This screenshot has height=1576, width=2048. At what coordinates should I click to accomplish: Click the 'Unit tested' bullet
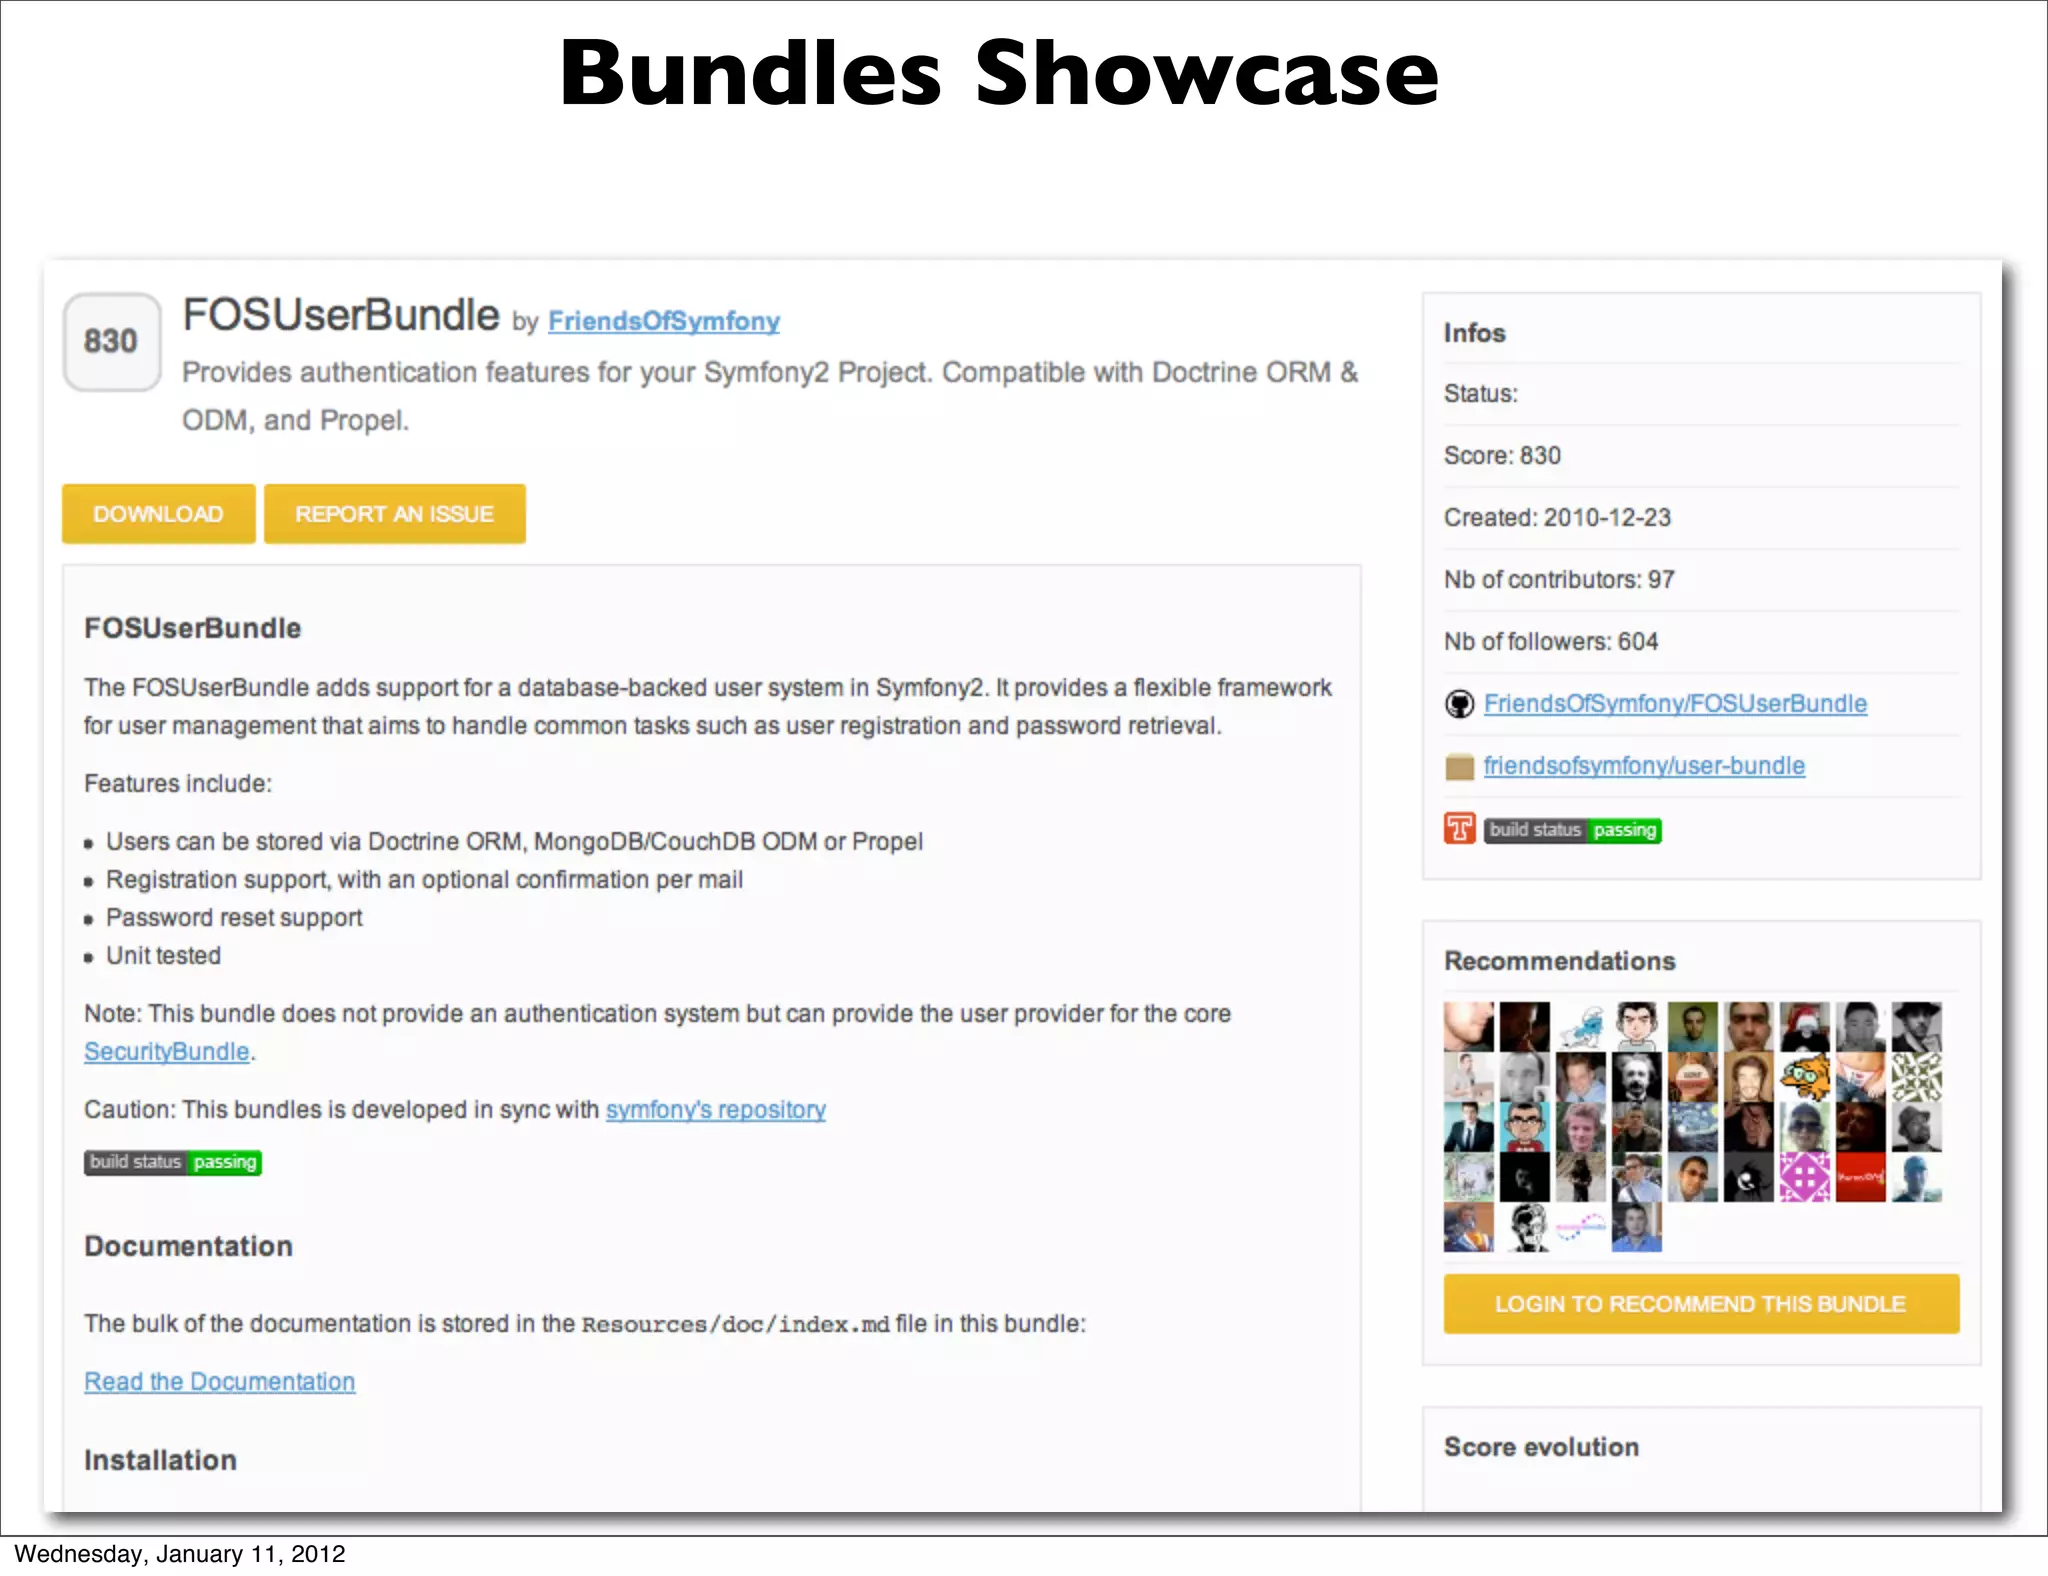pyautogui.click(x=164, y=956)
